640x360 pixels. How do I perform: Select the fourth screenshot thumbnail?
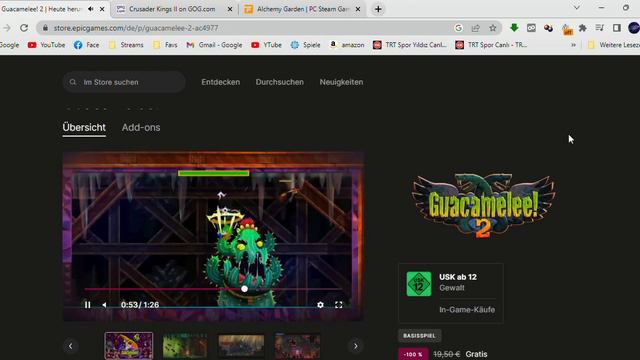[297, 346]
